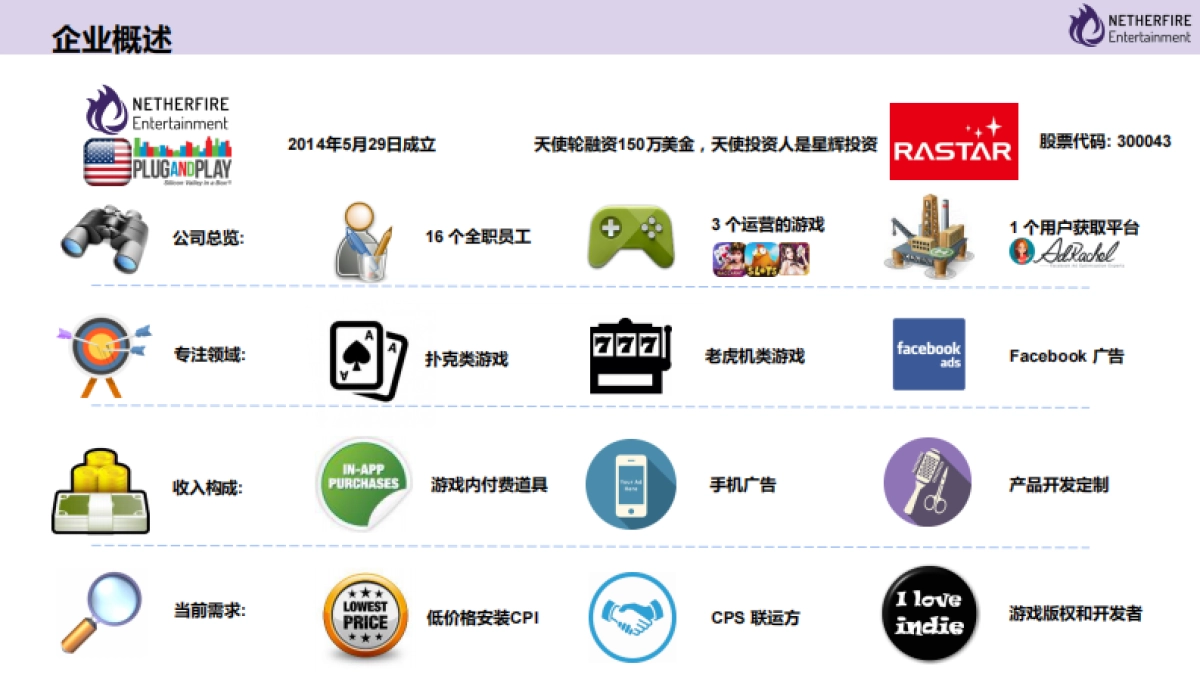Click the black I love indie badge
This screenshot has height=675, width=1200.
(927, 615)
